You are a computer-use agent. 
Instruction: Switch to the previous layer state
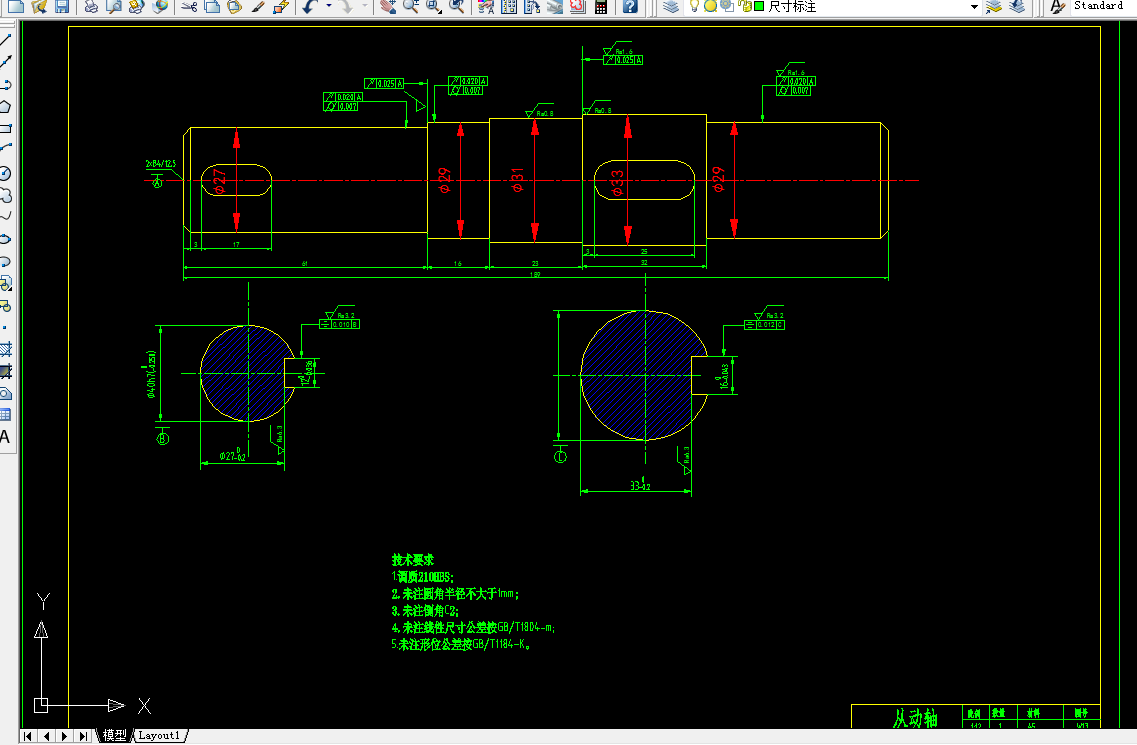[x=1017, y=7]
